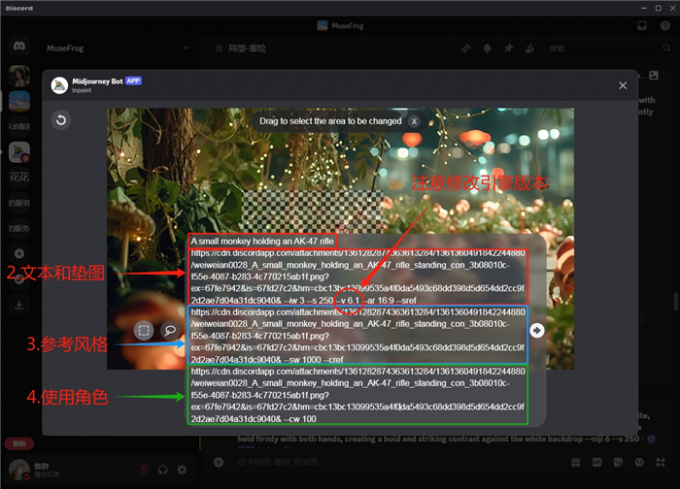Click the undo arrow in Inpaint editor
This screenshot has height=489, width=680.
(61, 120)
